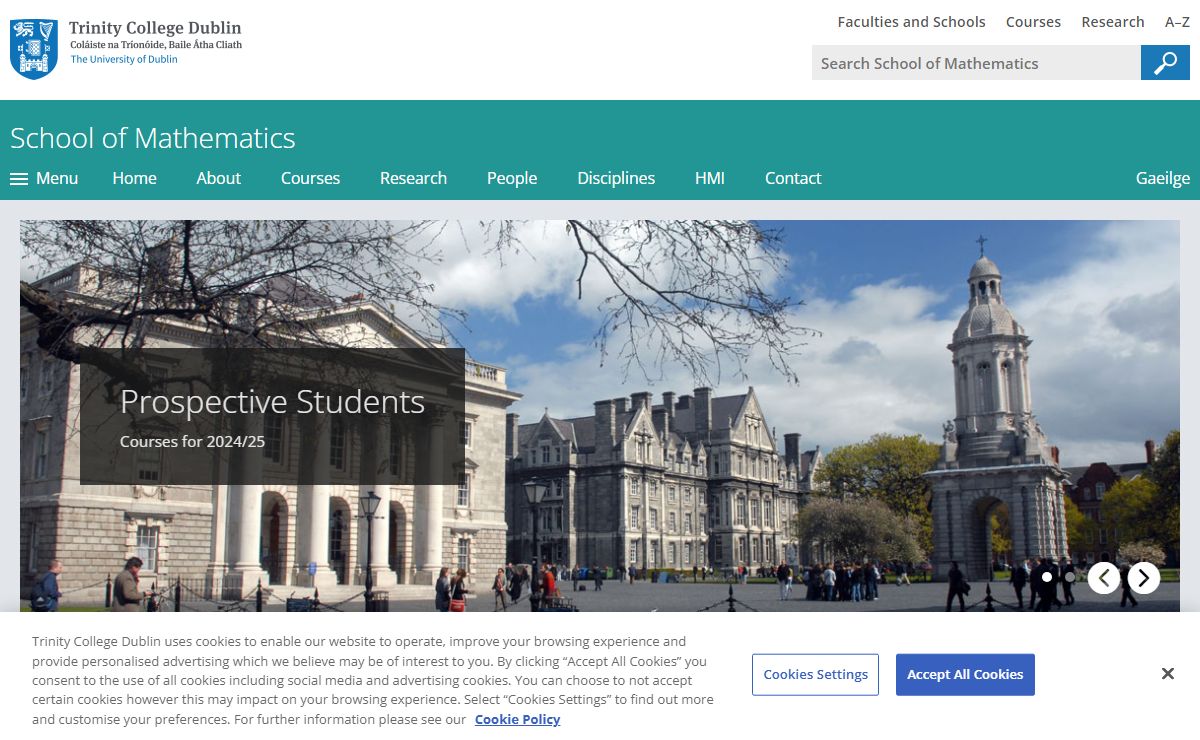The height and width of the screenshot is (740, 1200).
Task: Go to Home in navigation bar
Action: click(134, 178)
